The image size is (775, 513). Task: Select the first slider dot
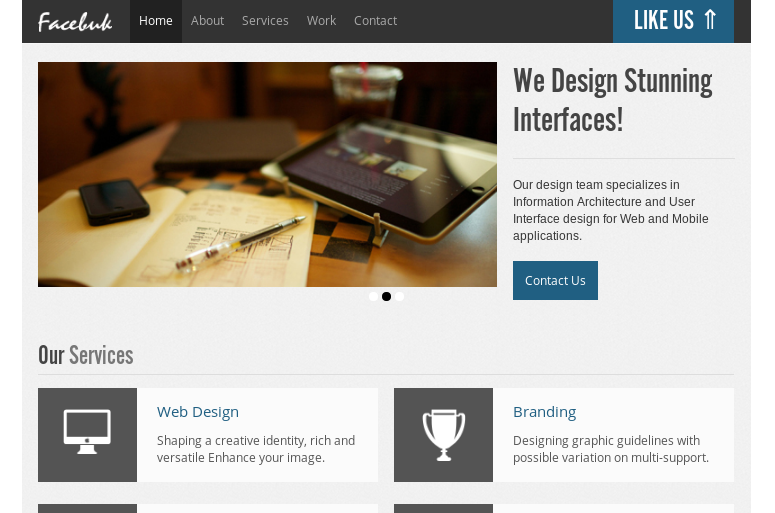[373, 296]
